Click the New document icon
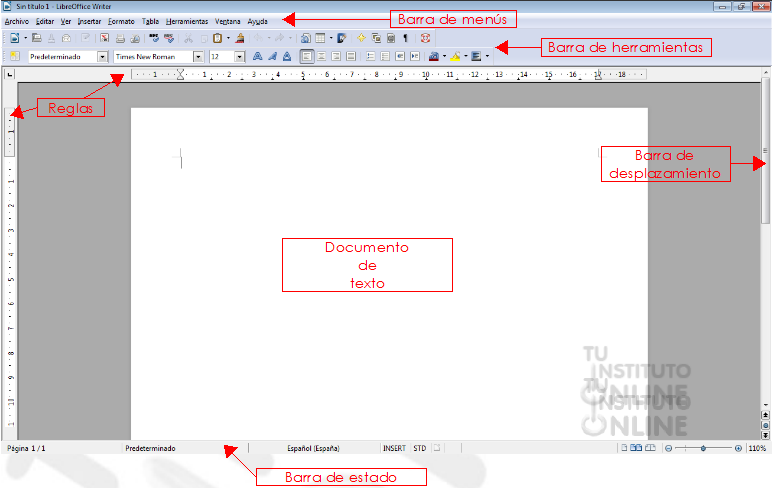This screenshot has height=488, width=772. [x=14, y=38]
